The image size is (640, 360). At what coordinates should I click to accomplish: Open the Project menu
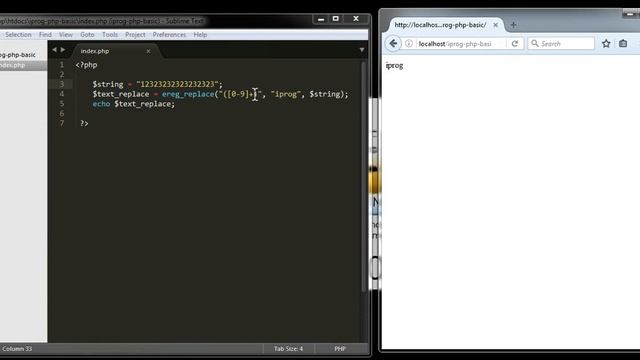tap(135, 35)
